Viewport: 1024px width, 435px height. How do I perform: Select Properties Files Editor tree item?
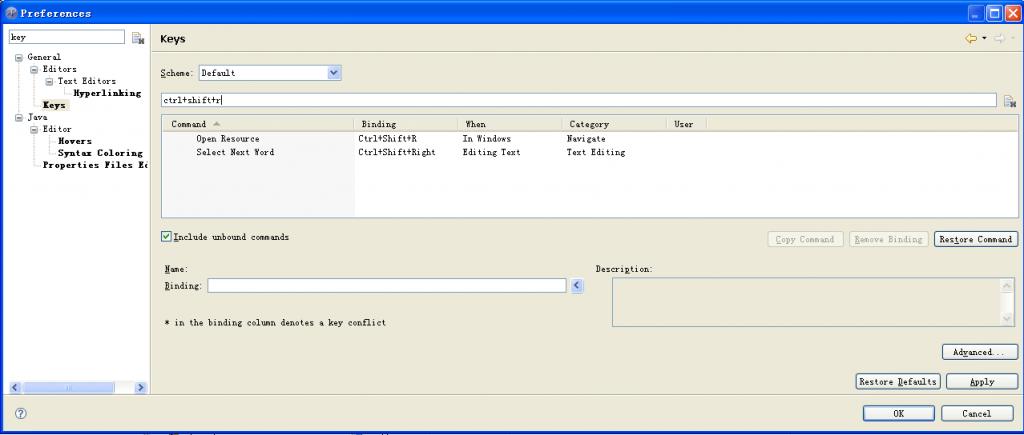(x=95, y=165)
